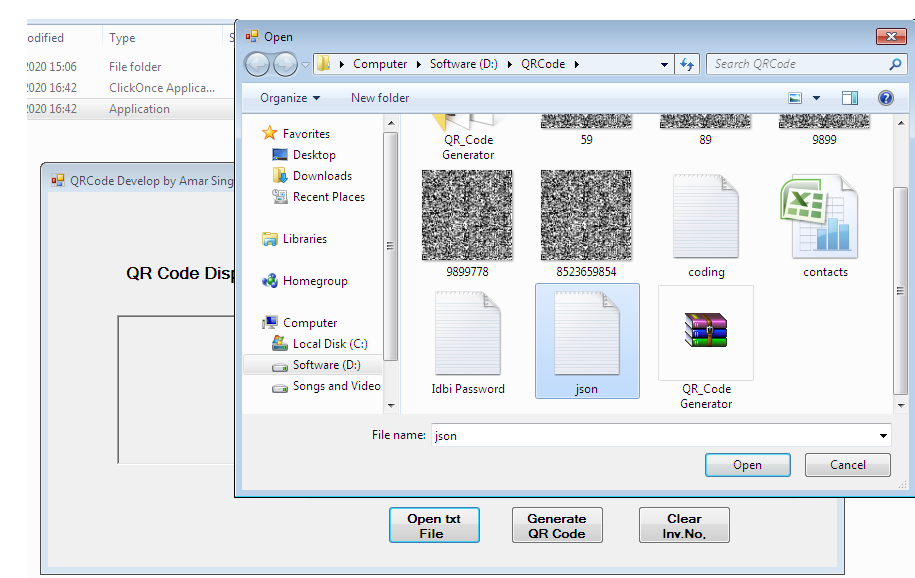Select QRCode in the address breadcrumb
915x578 pixels.
(x=543, y=64)
